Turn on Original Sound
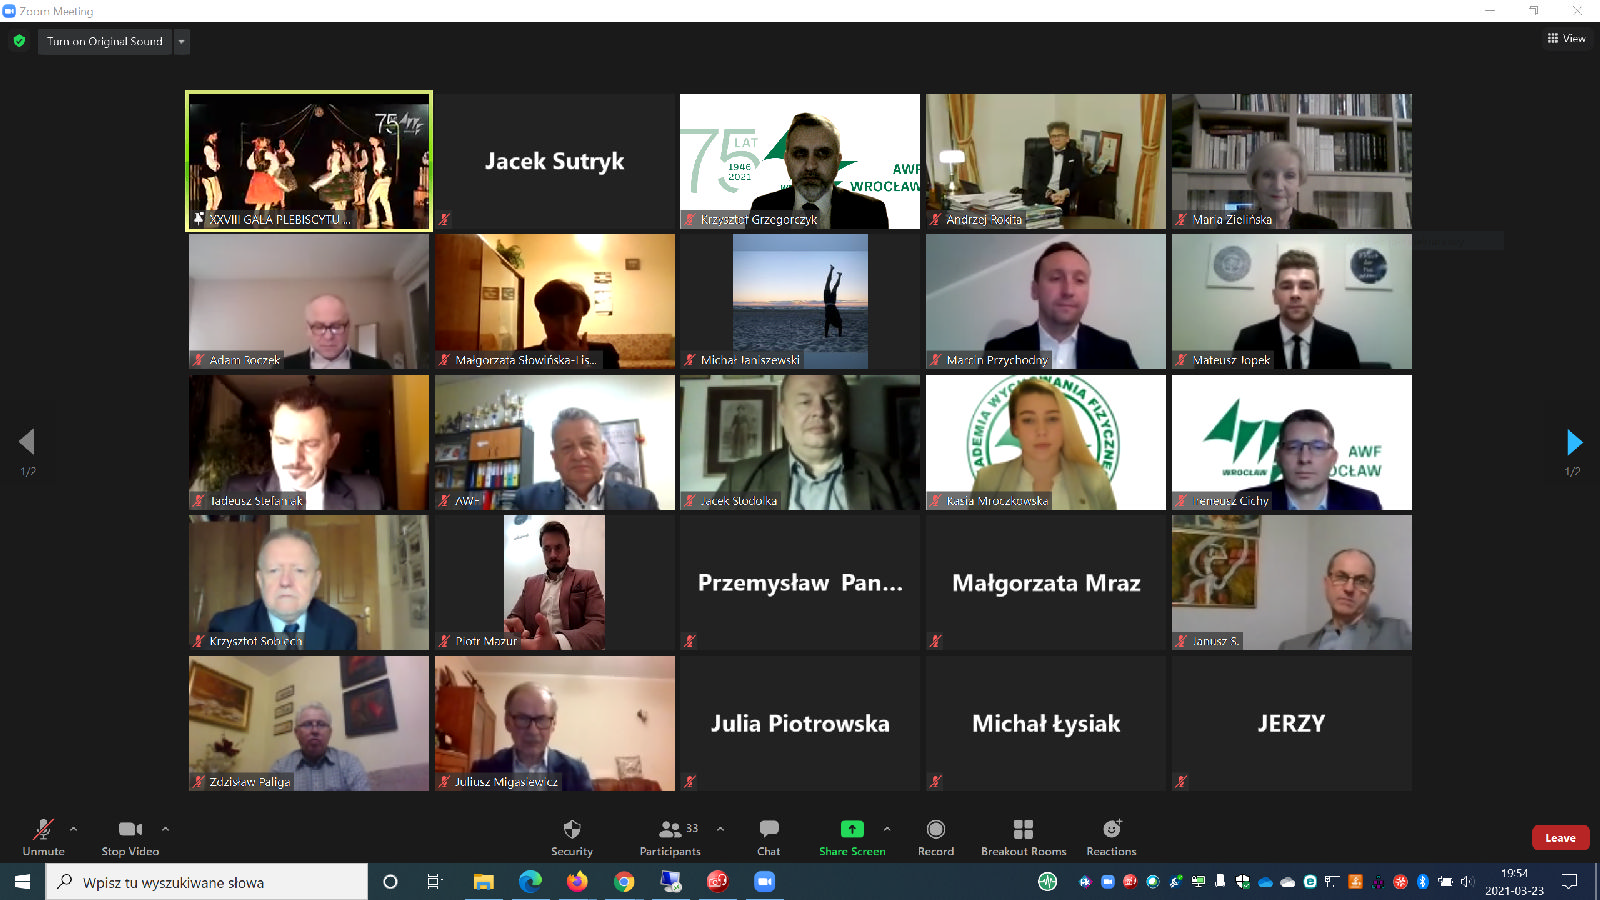This screenshot has height=900, width=1600. tap(105, 41)
